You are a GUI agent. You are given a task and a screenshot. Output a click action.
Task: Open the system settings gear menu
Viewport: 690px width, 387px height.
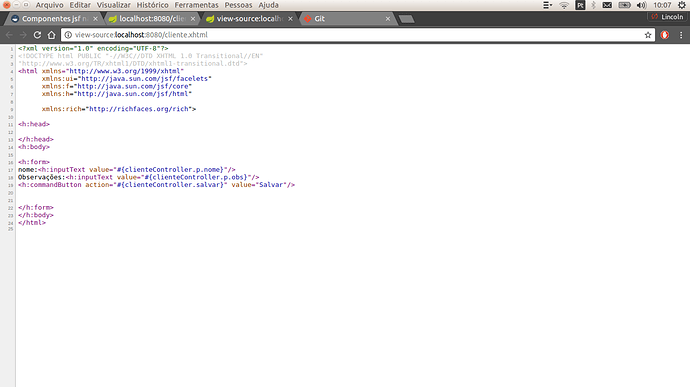click(682, 5)
